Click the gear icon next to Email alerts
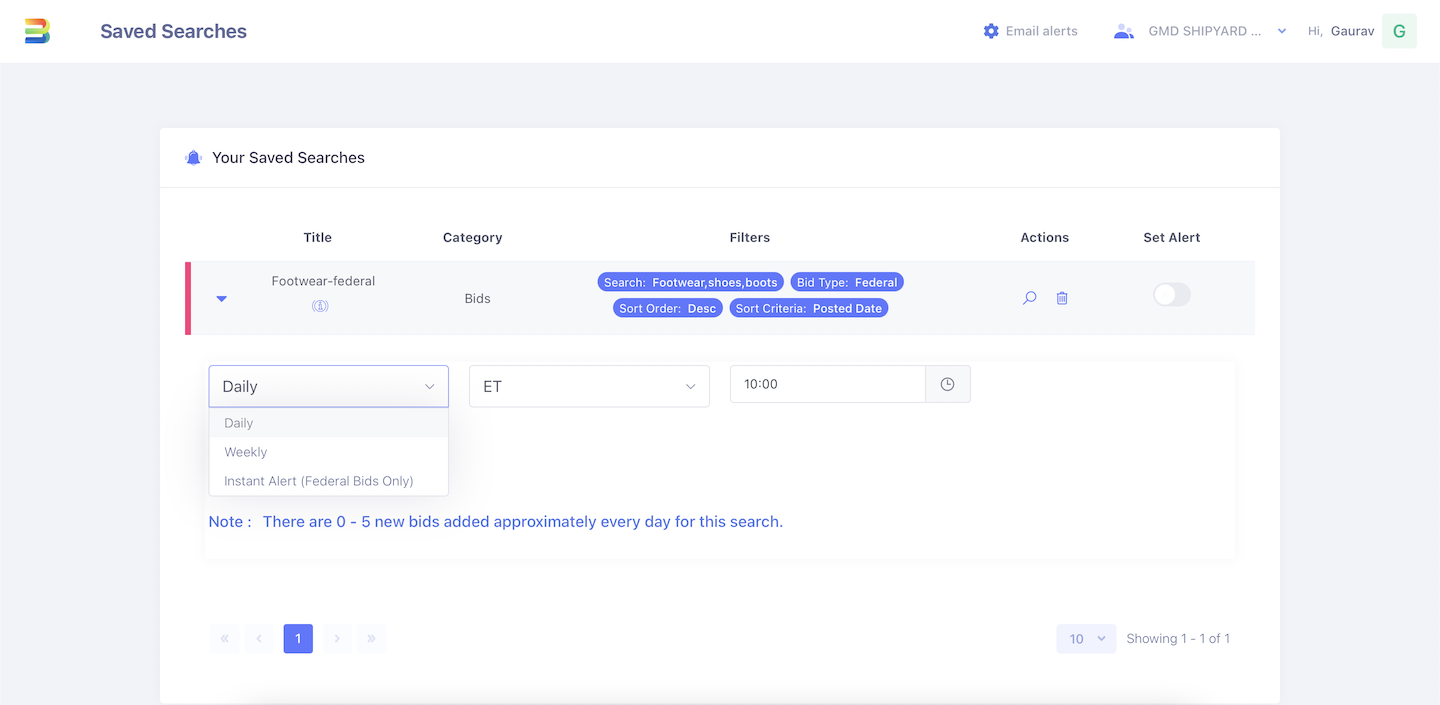Screen dimensions: 1440x705 [989, 30]
